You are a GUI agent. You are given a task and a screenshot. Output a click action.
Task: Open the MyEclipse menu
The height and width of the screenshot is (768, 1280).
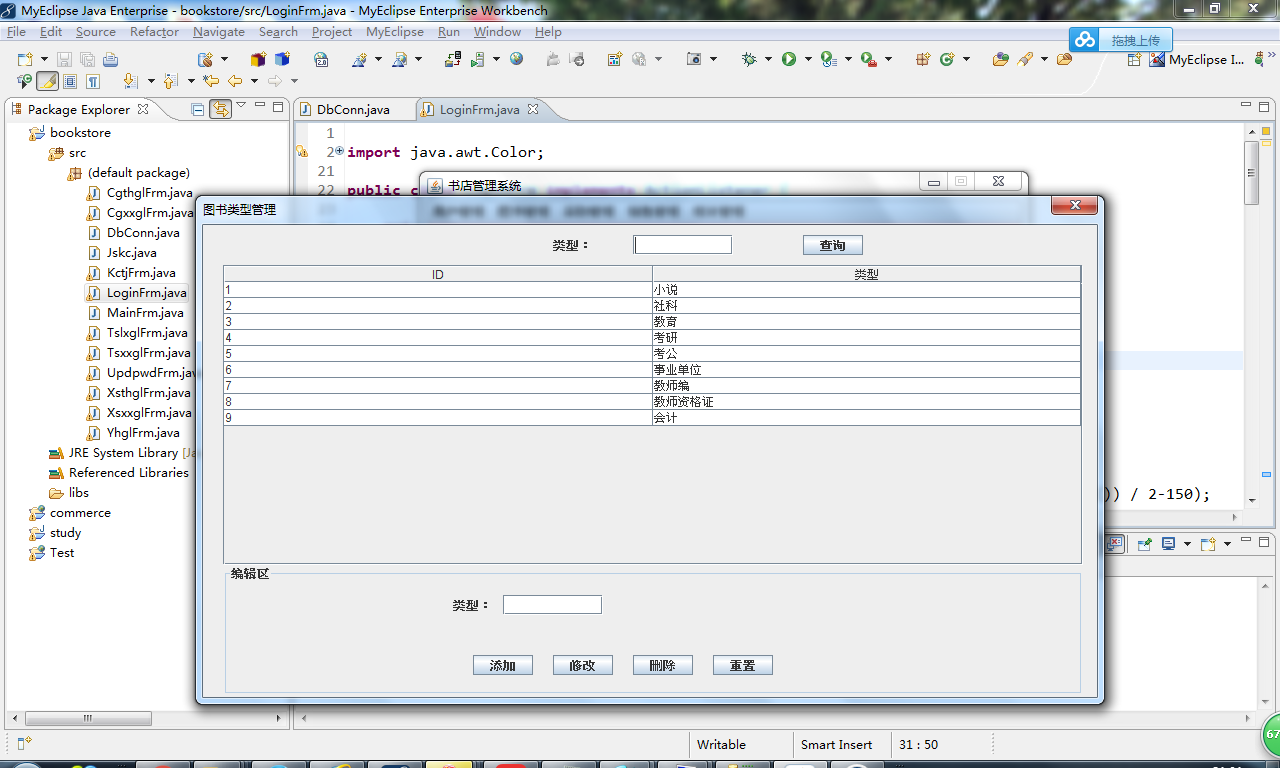coord(394,31)
